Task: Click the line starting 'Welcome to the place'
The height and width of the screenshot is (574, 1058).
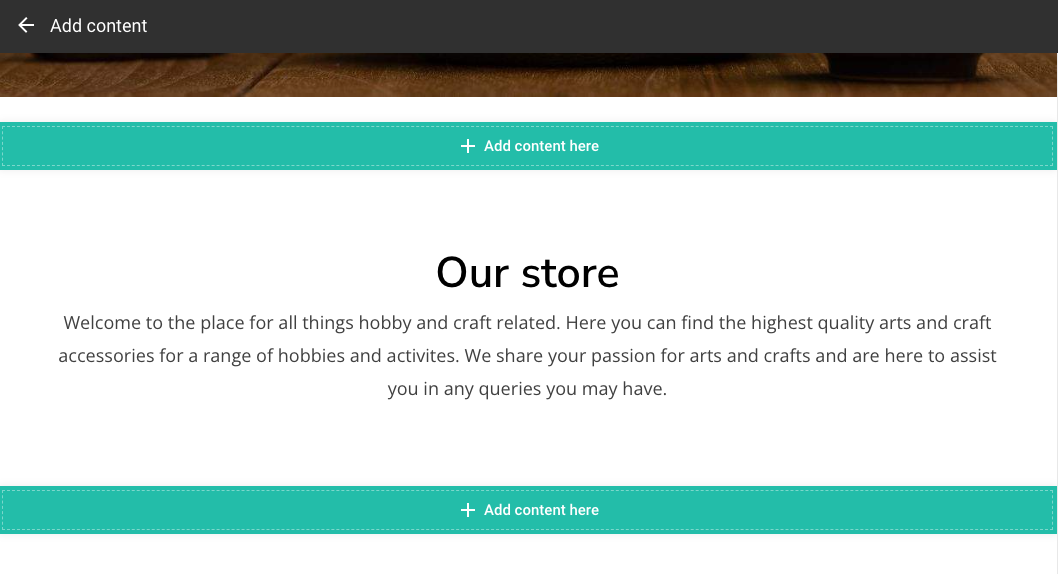Action: point(528,322)
